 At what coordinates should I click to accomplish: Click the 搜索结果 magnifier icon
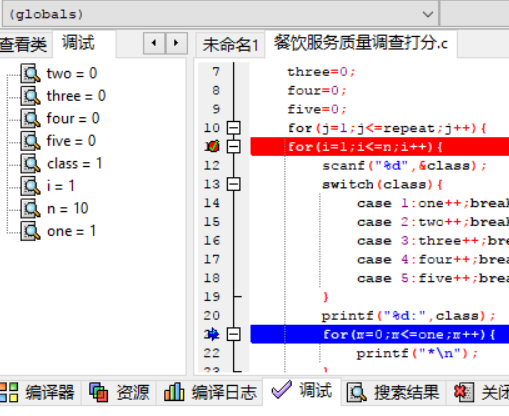tap(357, 392)
